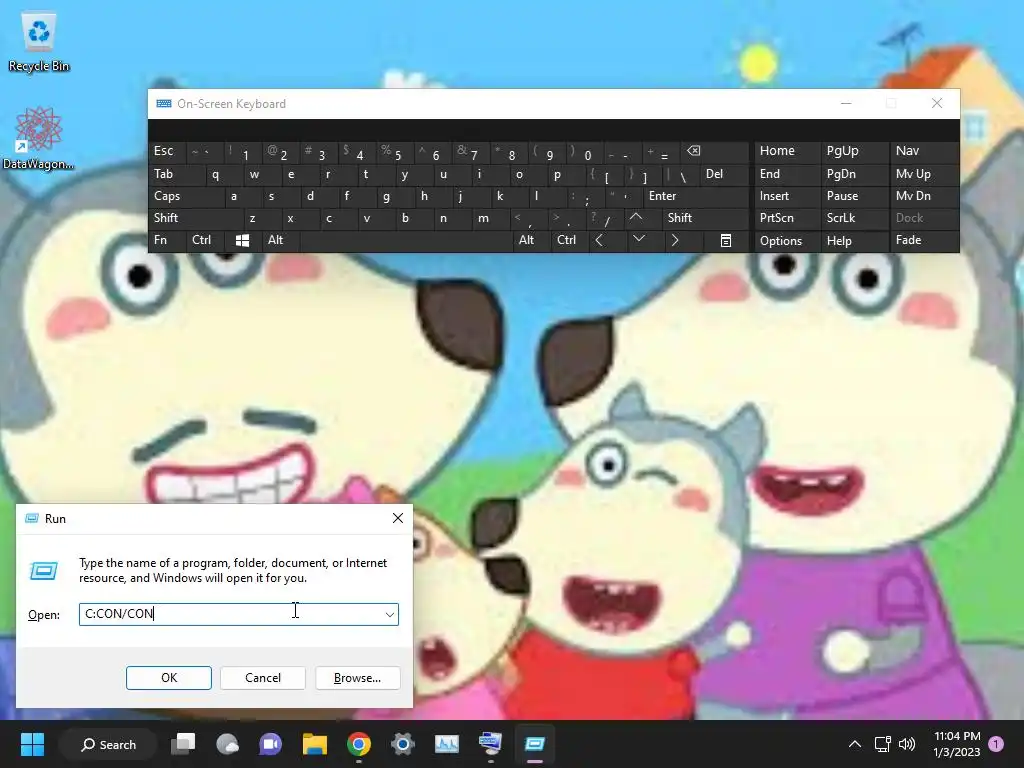Open the notification badge in system tray
The width and height of the screenshot is (1024, 768).
click(996, 744)
